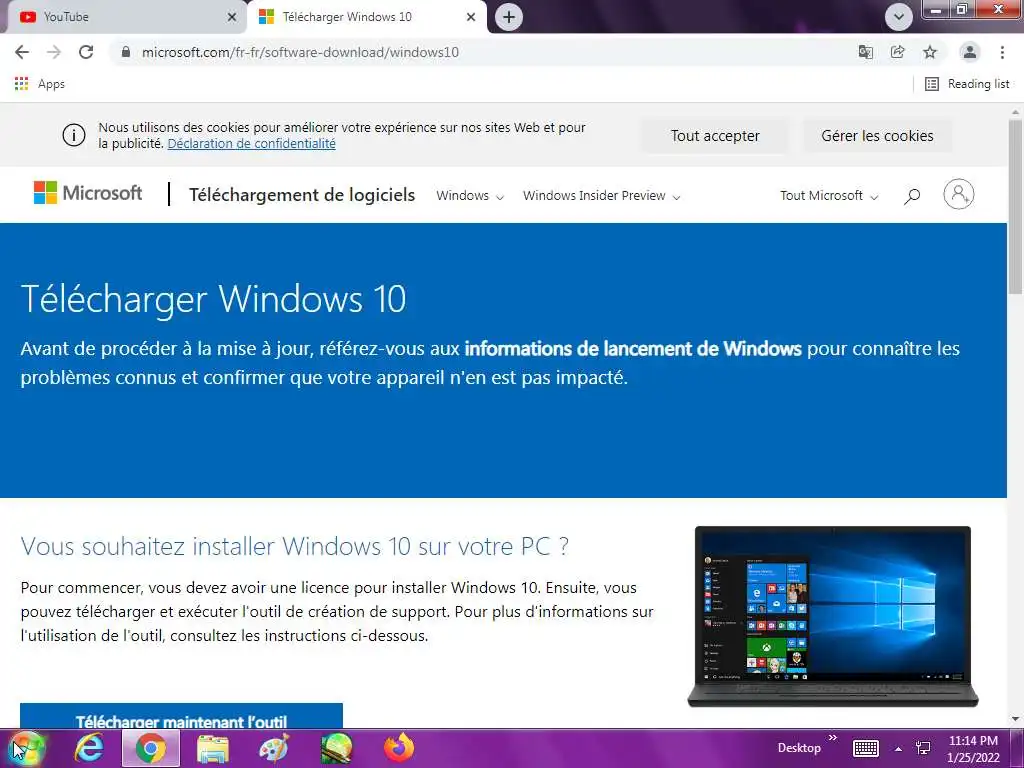Open the green-and-yellow leaf app on the taskbar
Viewport: 1024px width, 768px height.
coord(336,748)
